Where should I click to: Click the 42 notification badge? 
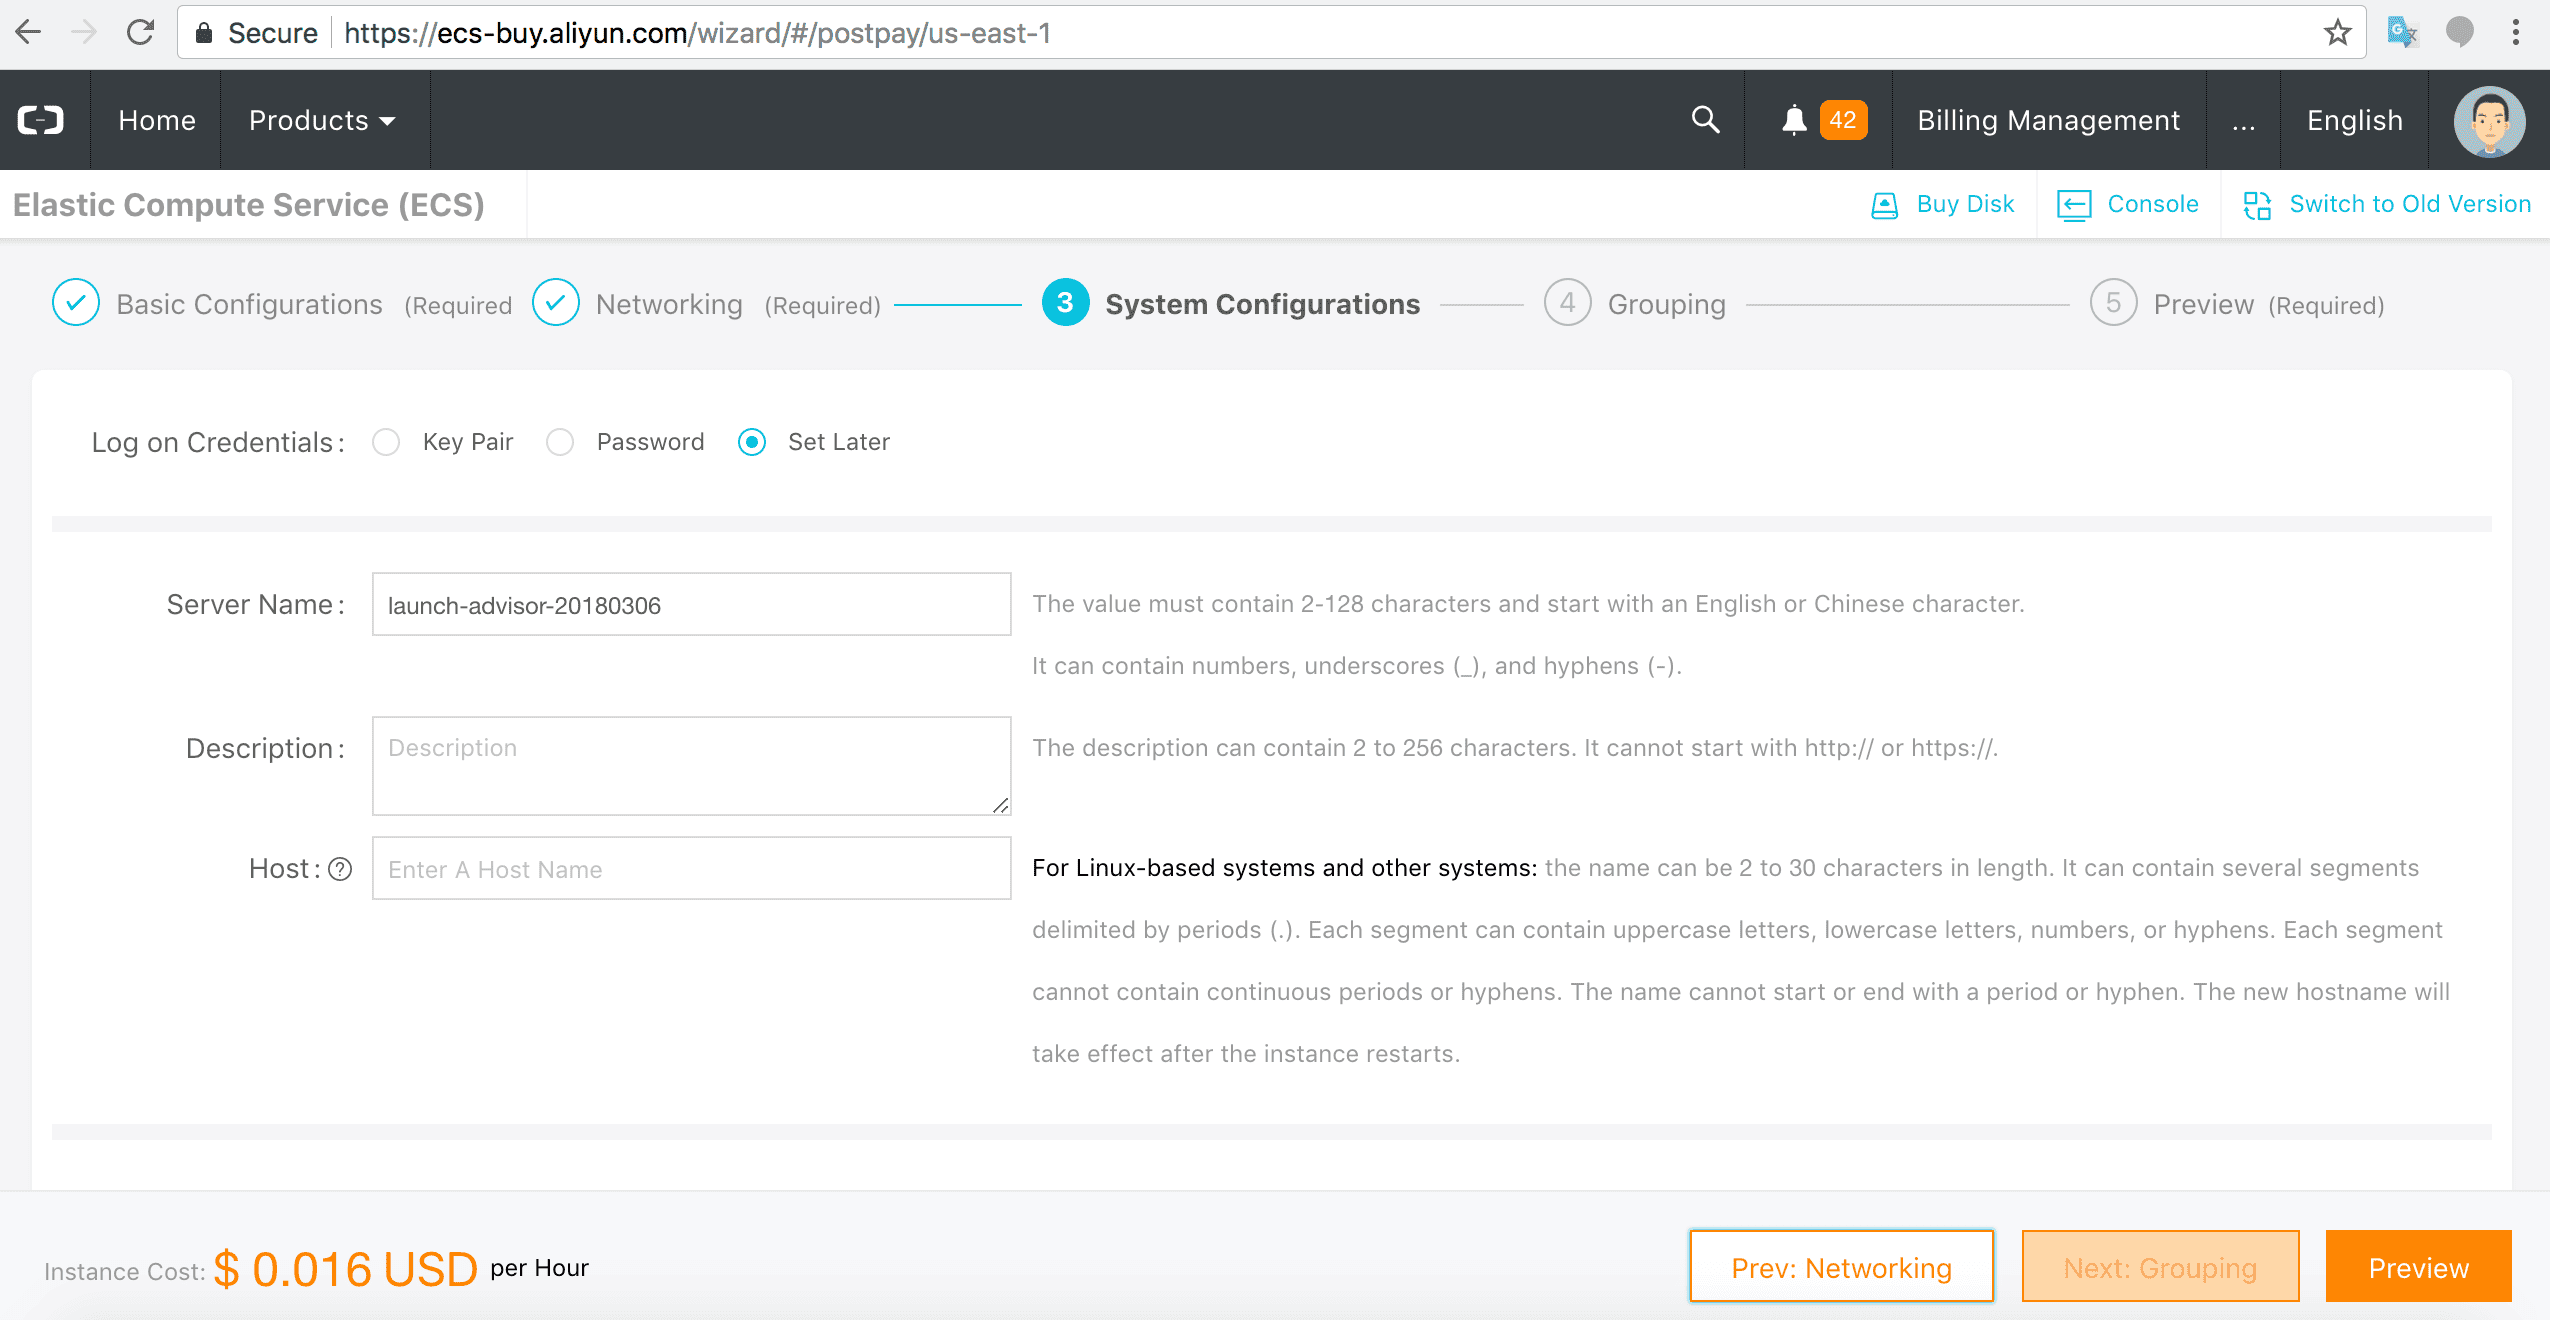click(x=1842, y=120)
